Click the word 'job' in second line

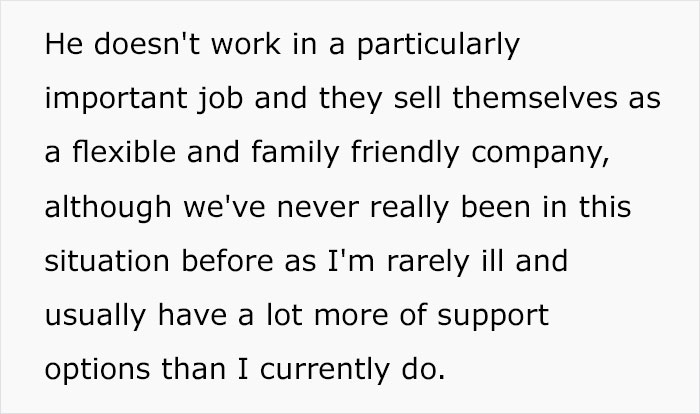click(221, 100)
